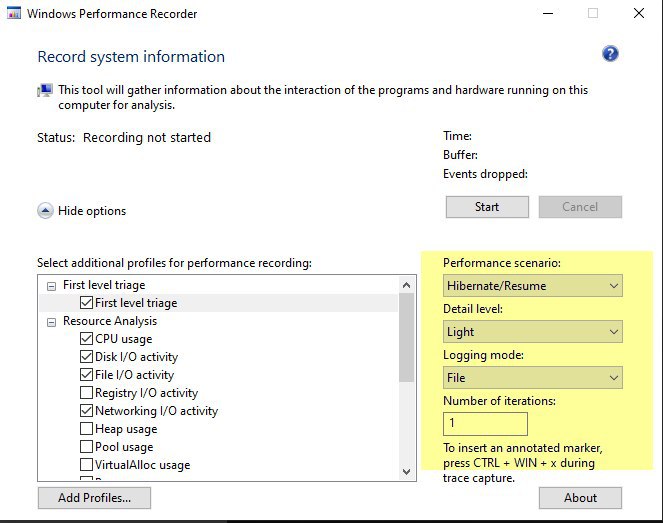
Task: Enable the Pool usage checkbox
Action: coord(86,446)
